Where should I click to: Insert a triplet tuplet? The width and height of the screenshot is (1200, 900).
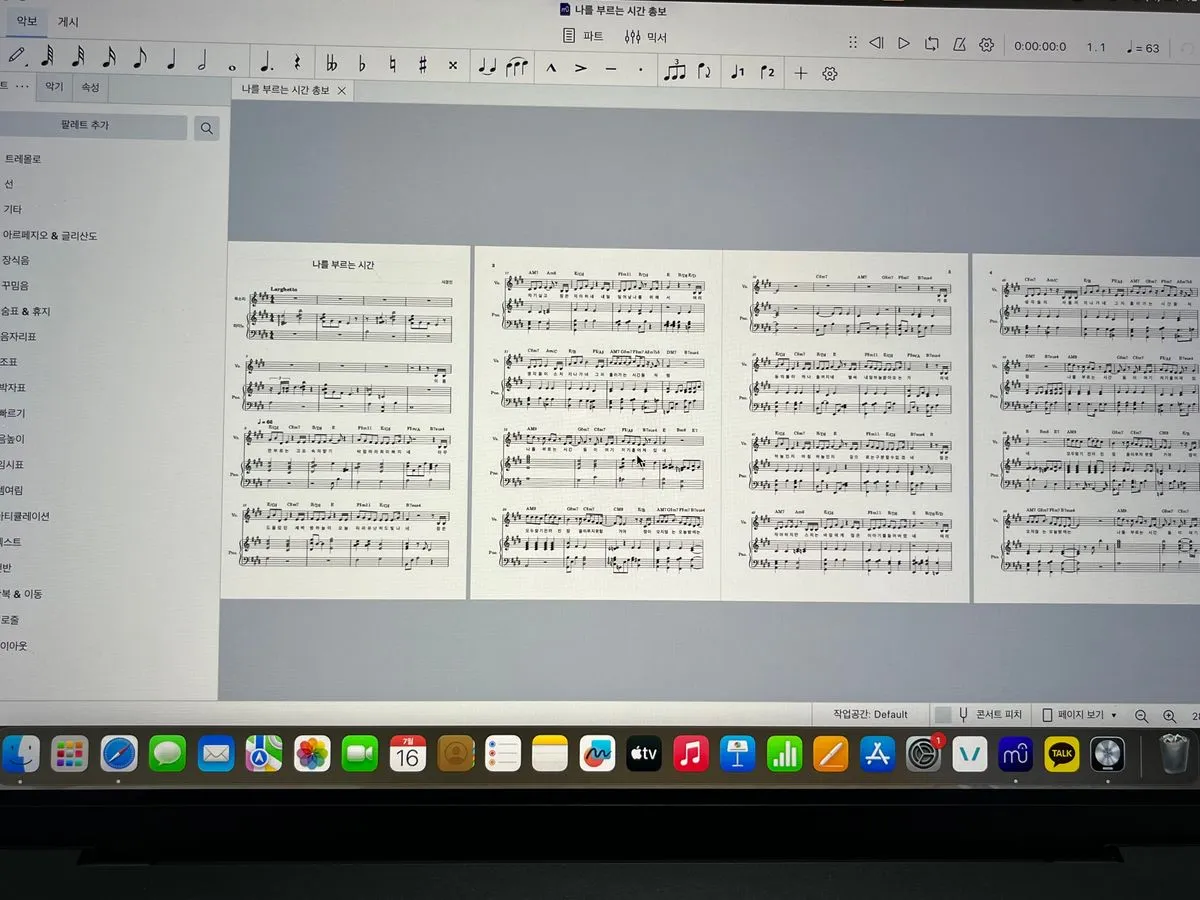(675, 71)
